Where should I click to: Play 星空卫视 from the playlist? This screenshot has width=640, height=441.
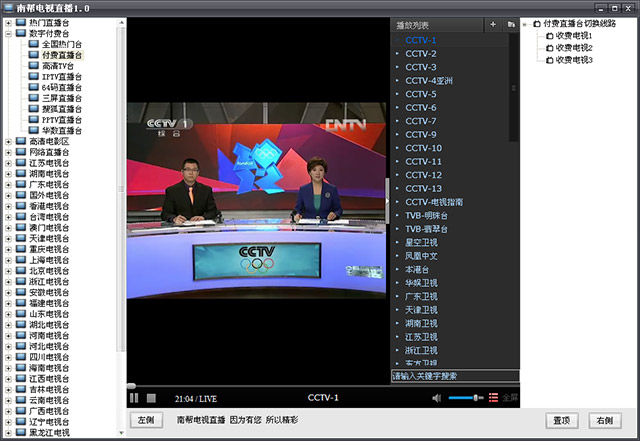coord(421,243)
